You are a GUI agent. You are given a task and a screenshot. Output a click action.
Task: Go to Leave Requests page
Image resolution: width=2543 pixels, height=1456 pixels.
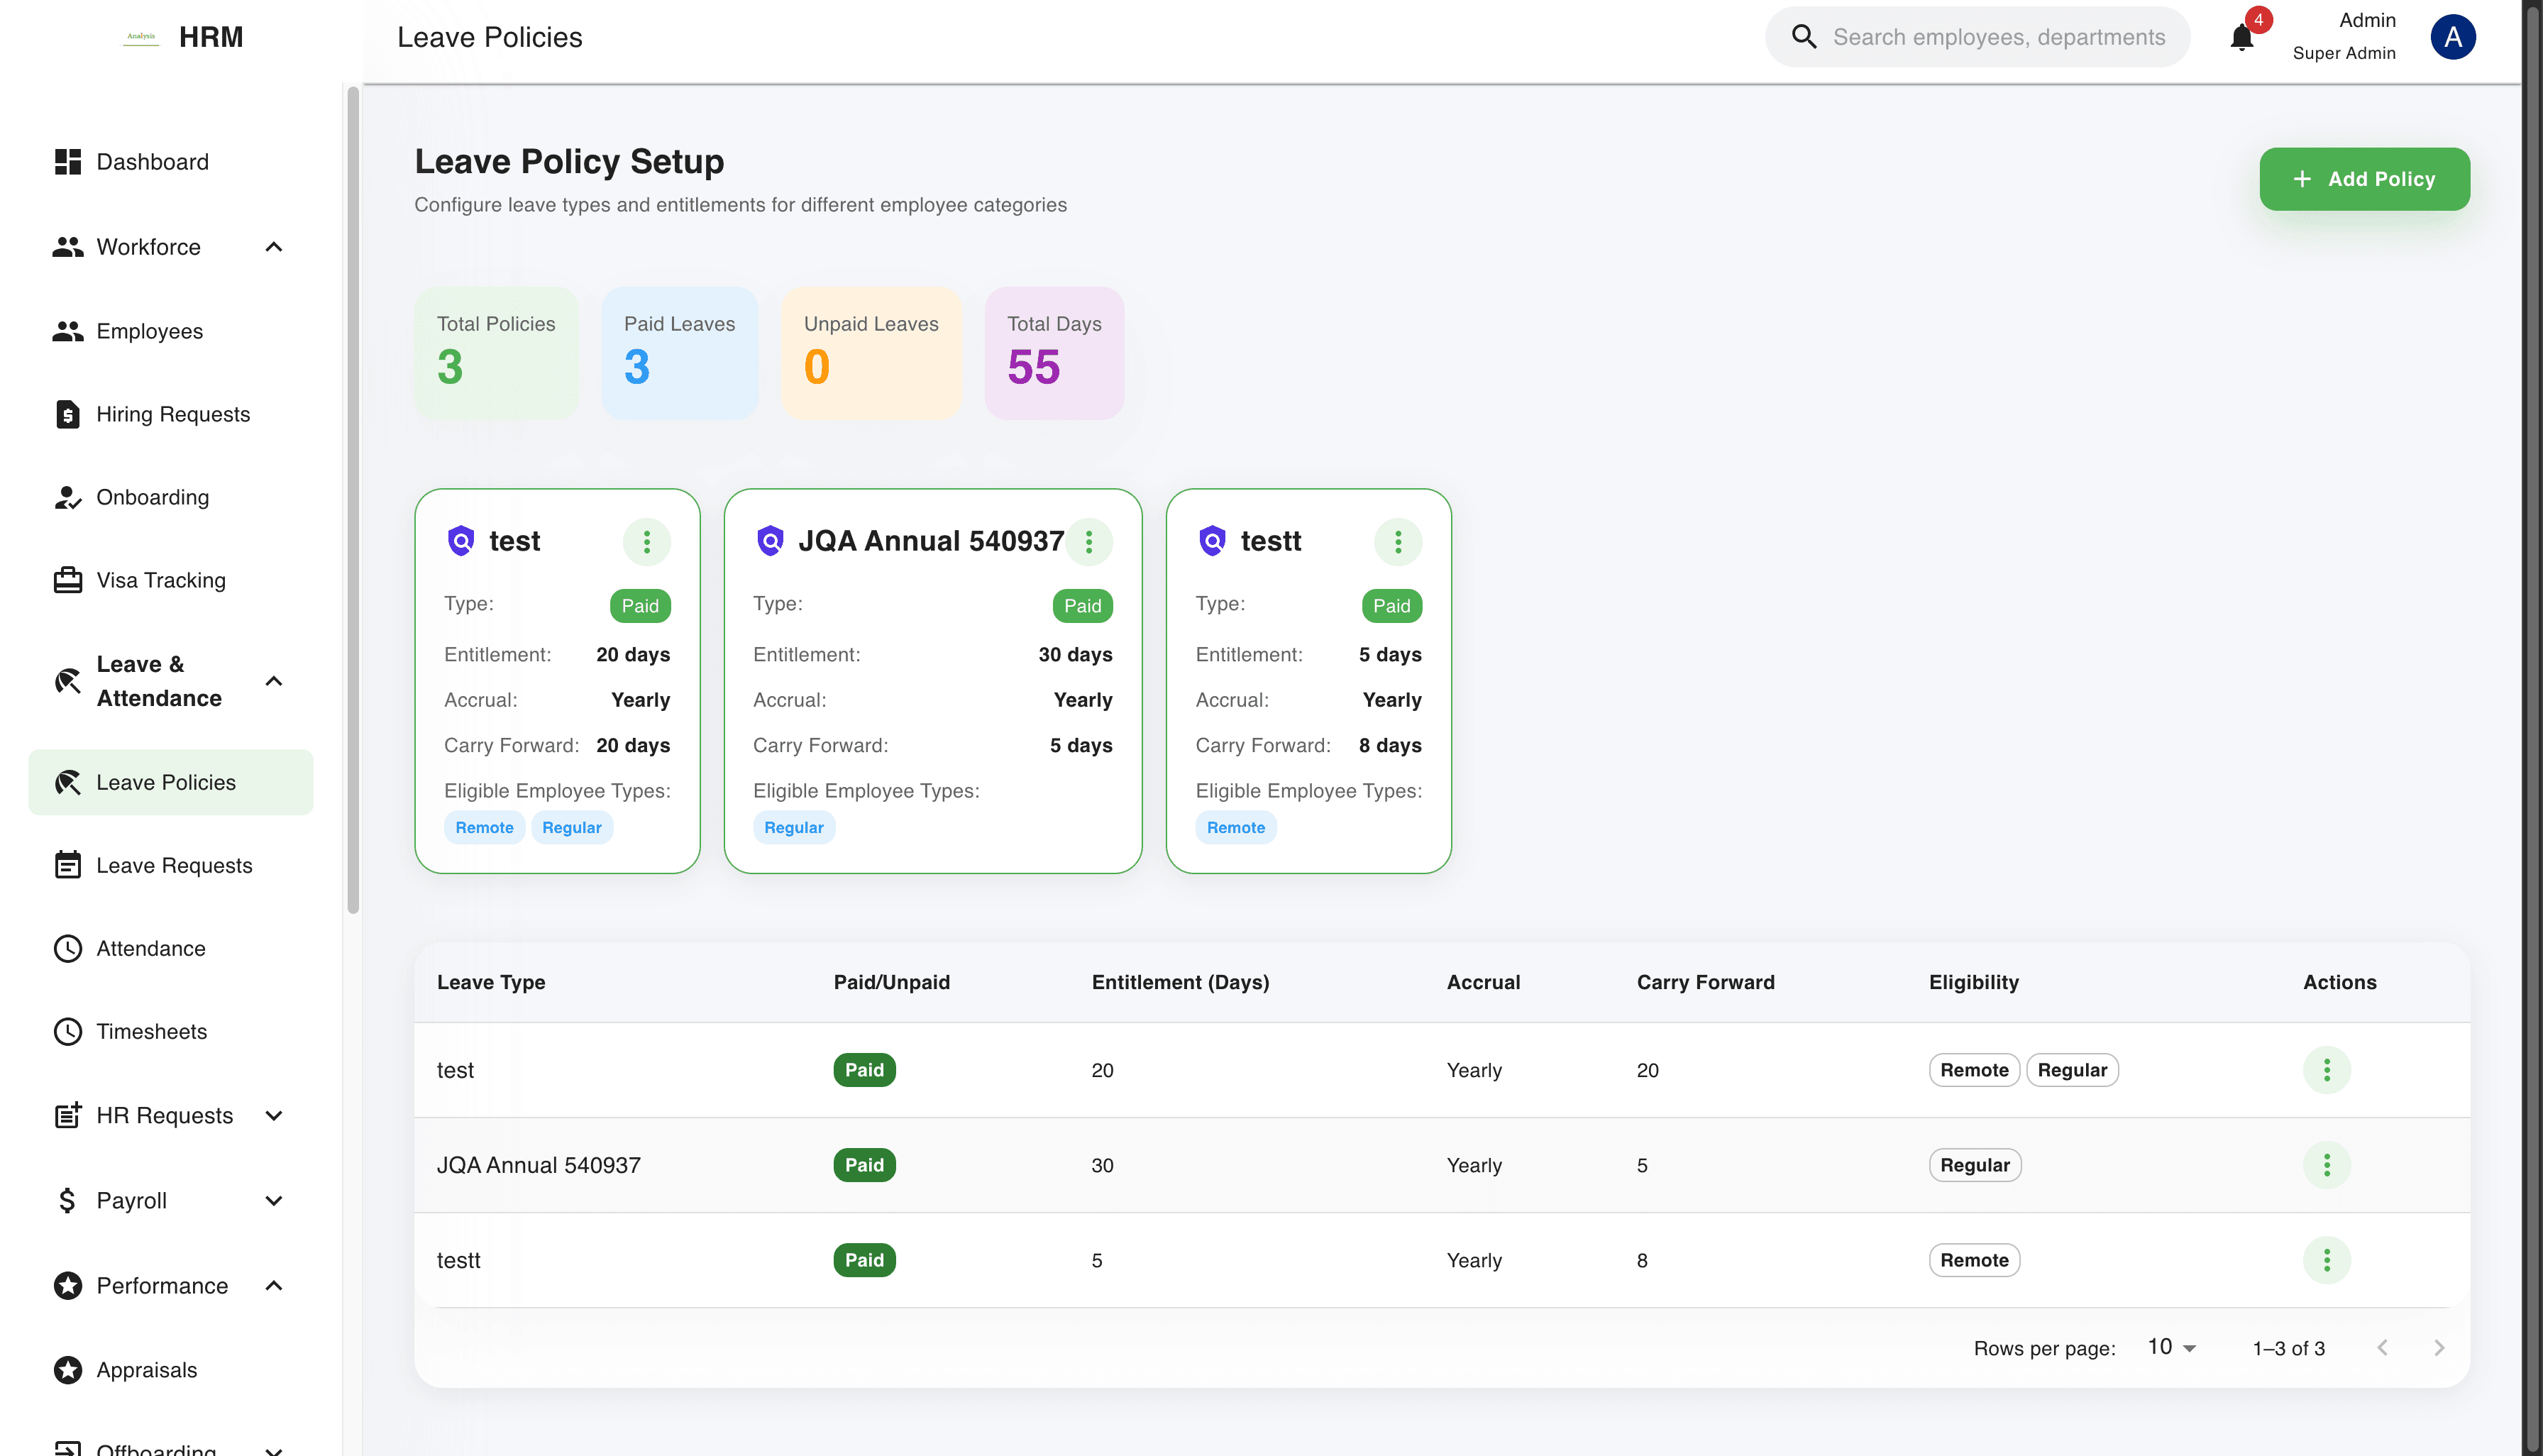click(171, 865)
